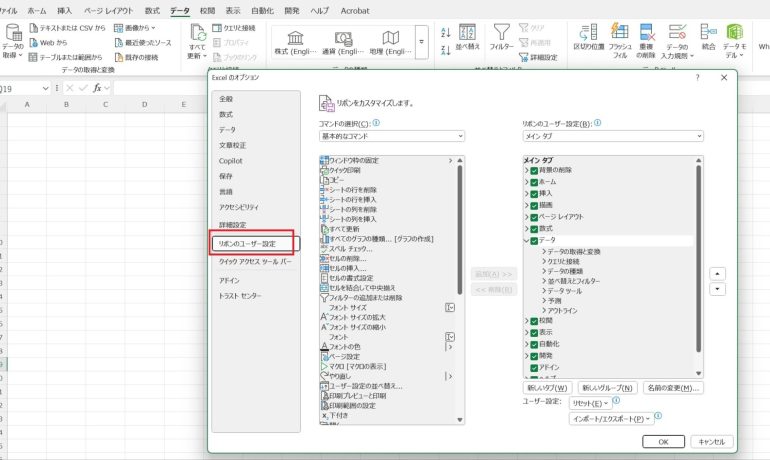Open the インポート/エクスポート dropdown button
The width and height of the screenshot is (770, 460).
click(610, 418)
